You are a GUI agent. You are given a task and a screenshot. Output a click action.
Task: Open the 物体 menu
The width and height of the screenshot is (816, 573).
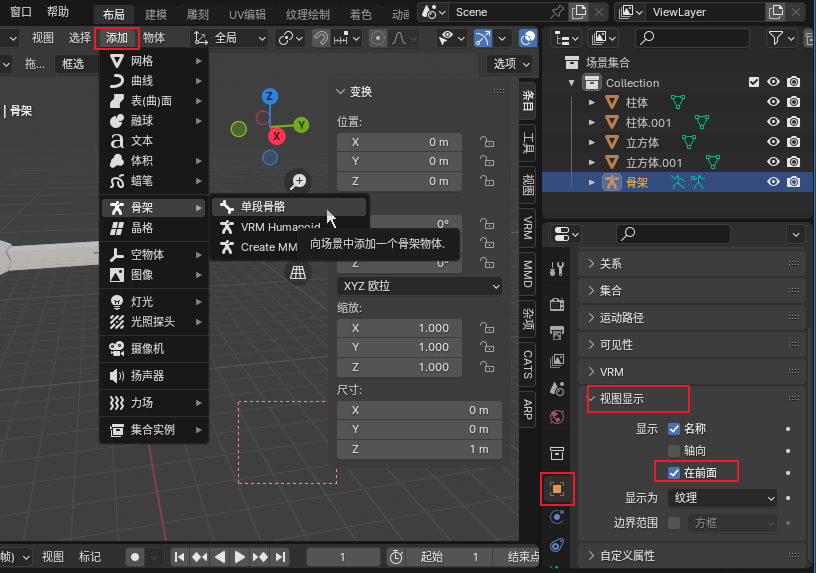pyautogui.click(x=154, y=38)
